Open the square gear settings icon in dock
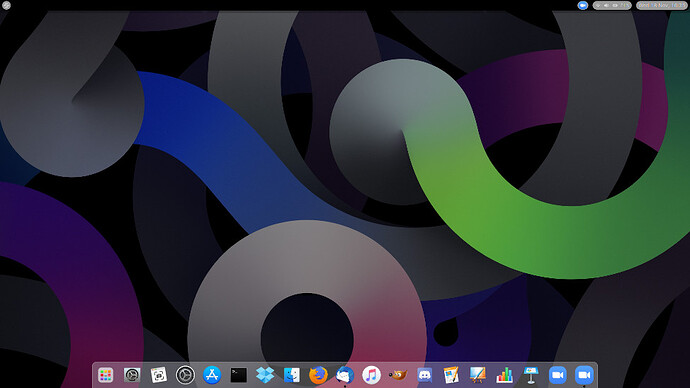Image resolution: width=690 pixels, height=388 pixels. (132, 375)
